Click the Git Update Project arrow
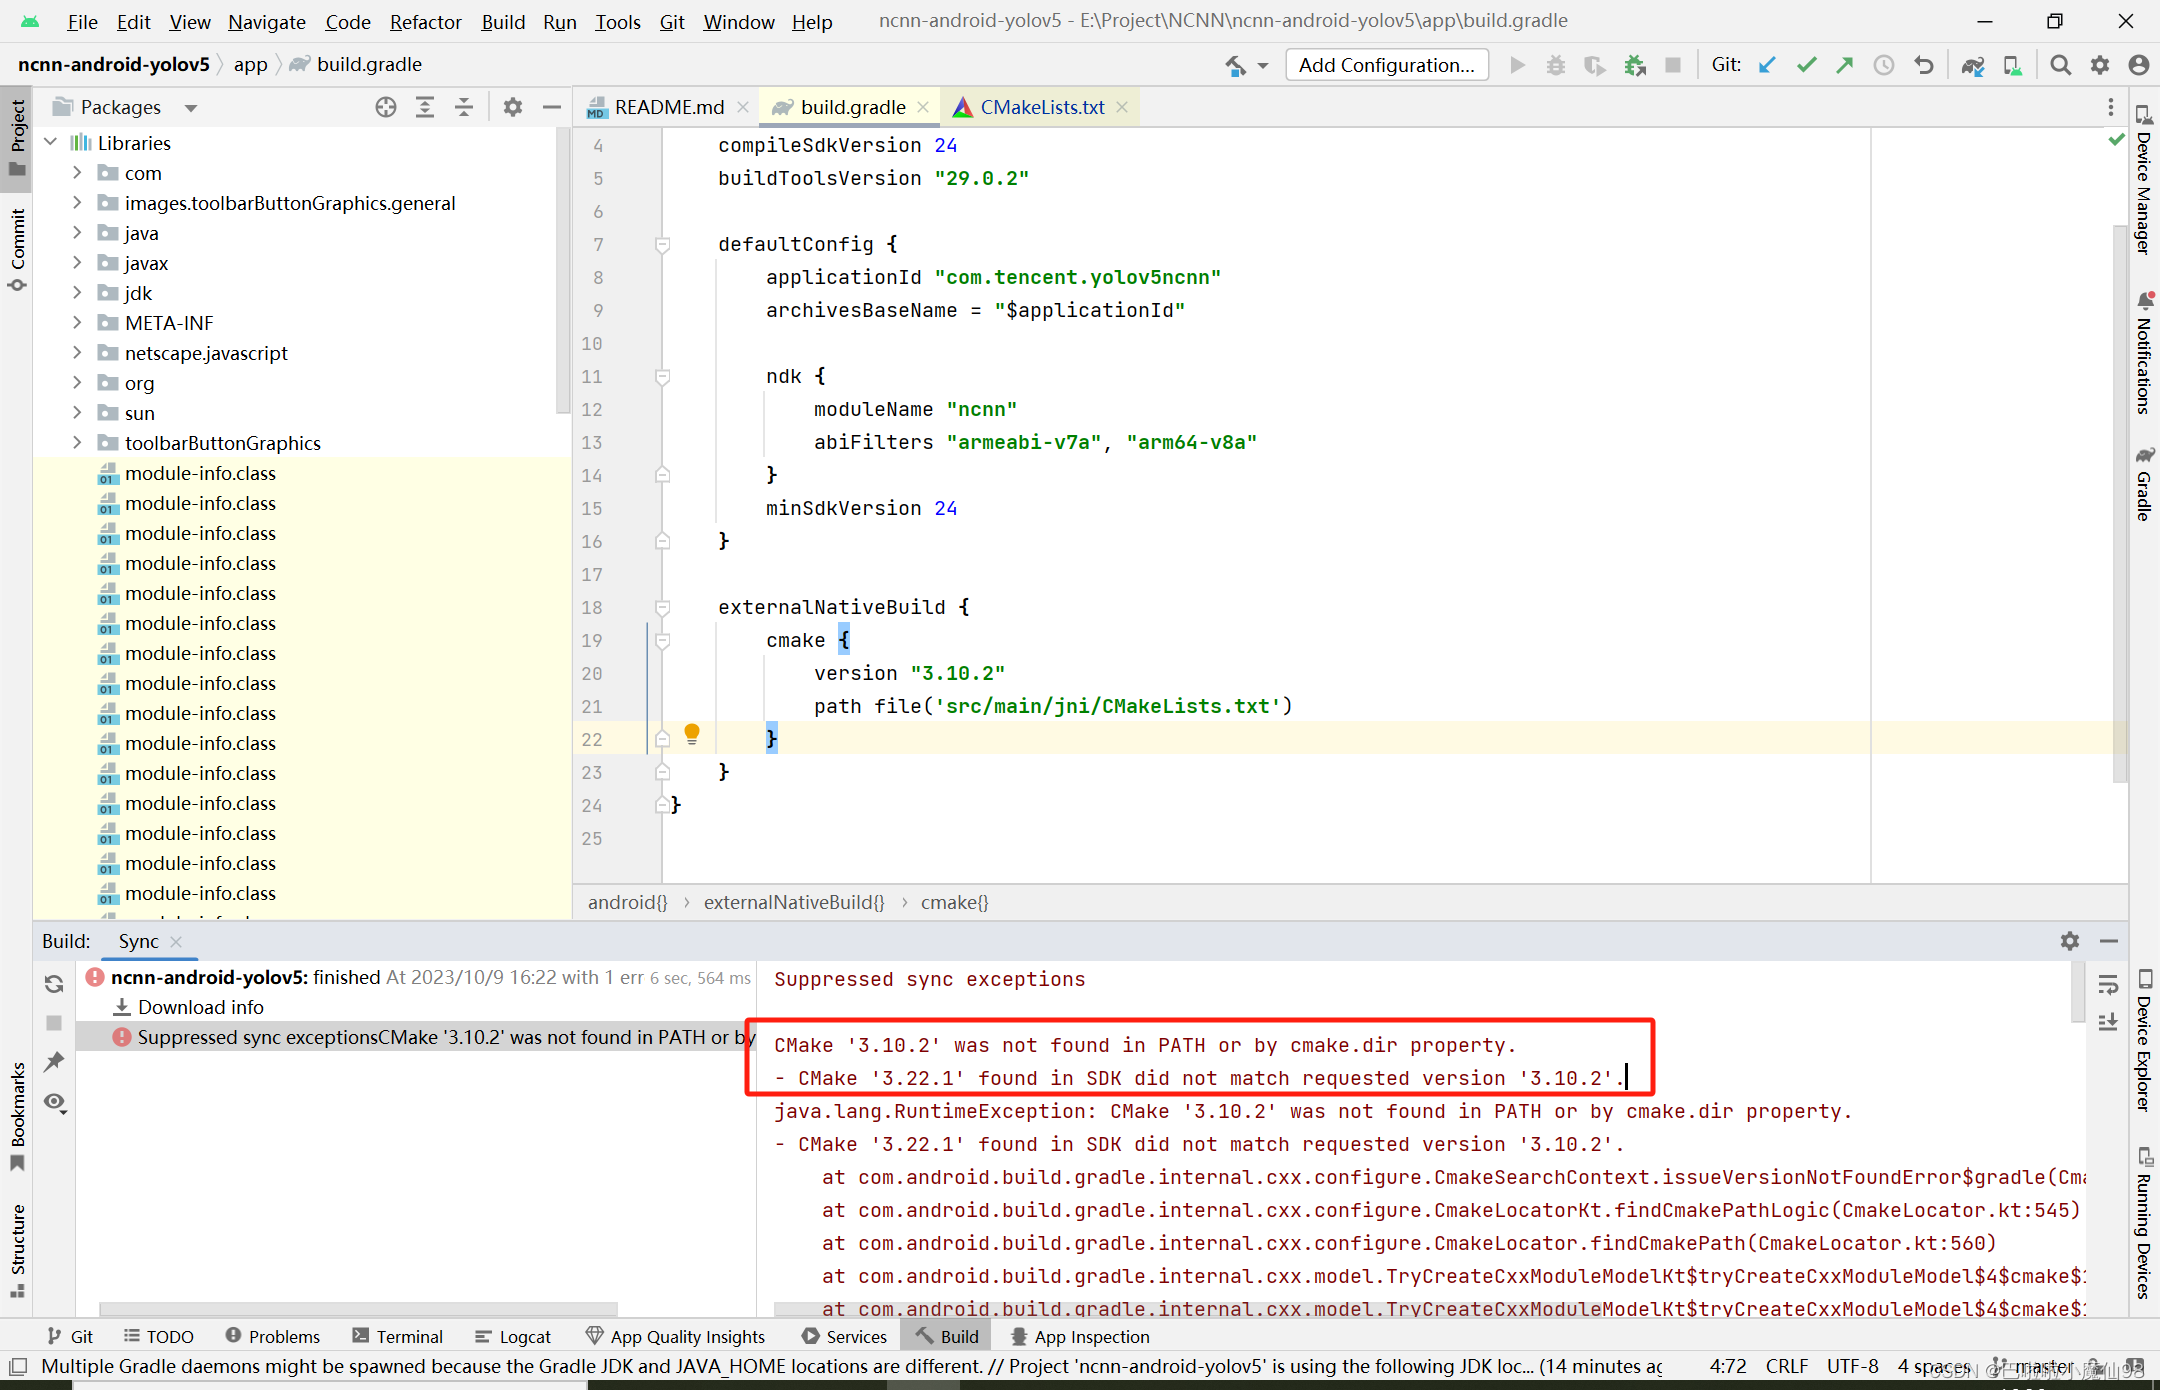Image resolution: width=2160 pixels, height=1390 pixels. coord(1767,66)
